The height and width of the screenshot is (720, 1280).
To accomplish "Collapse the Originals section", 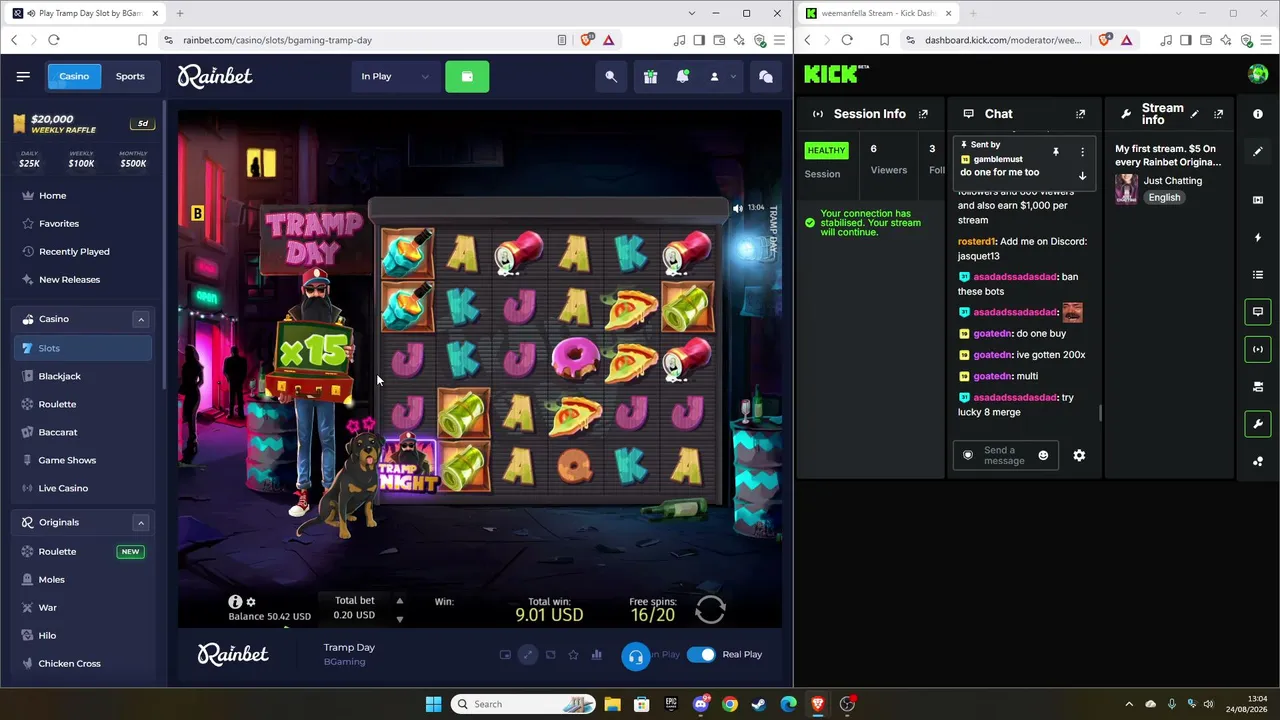I will point(141,522).
